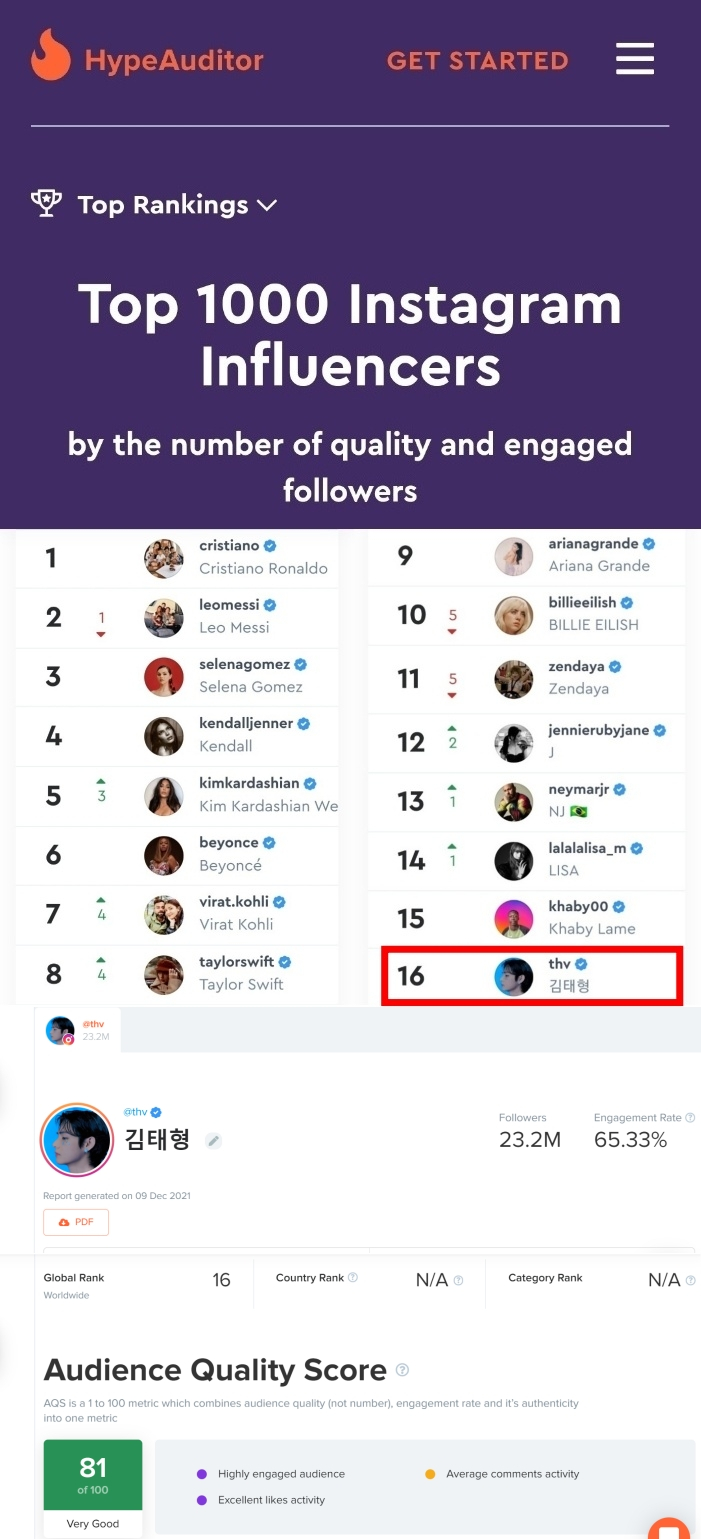Open the selenagomez username link
The width and height of the screenshot is (701, 1539).
click(x=245, y=664)
